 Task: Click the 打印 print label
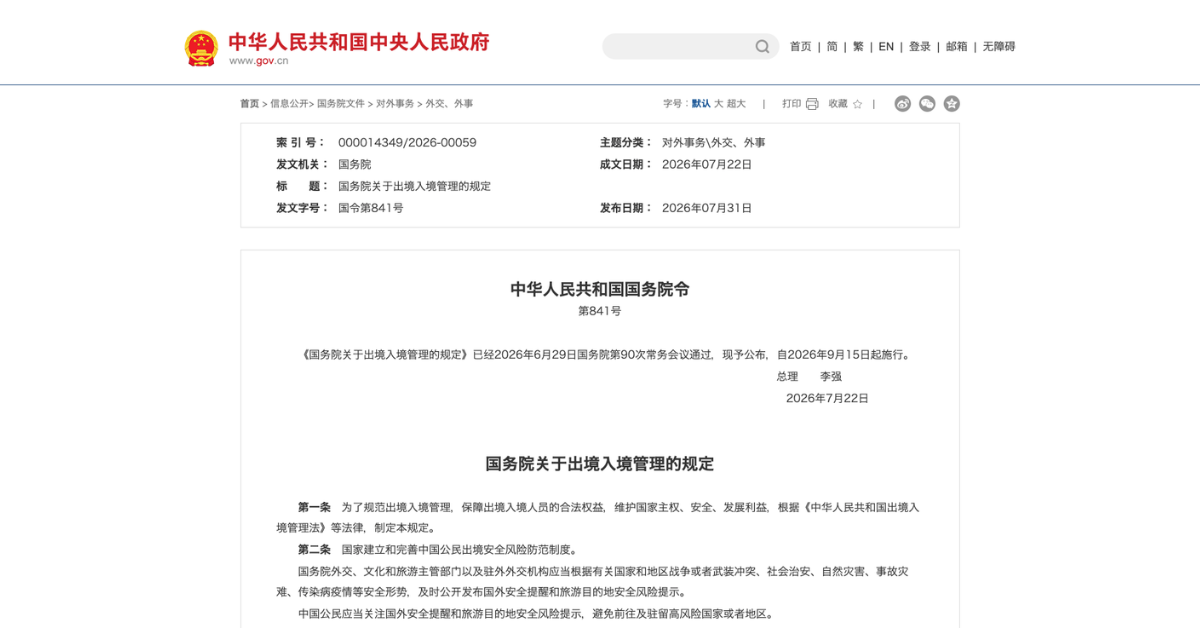(792, 104)
